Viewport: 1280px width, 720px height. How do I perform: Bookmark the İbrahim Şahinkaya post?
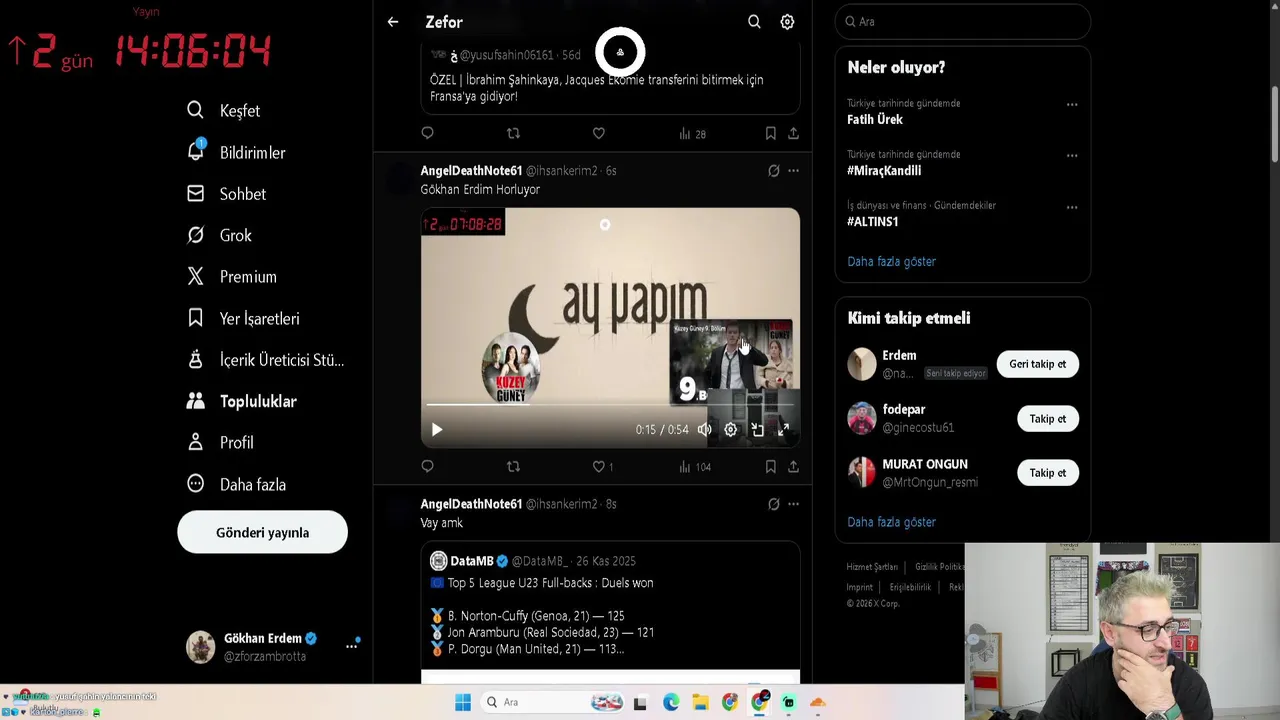[770, 133]
